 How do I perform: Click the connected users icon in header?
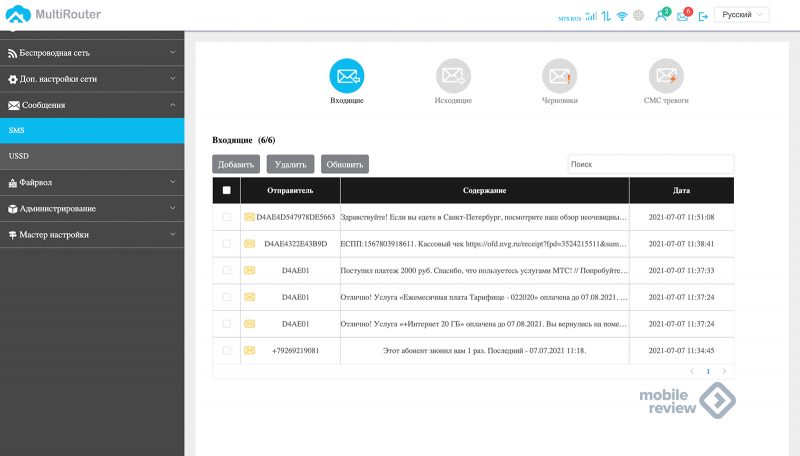pos(661,16)
